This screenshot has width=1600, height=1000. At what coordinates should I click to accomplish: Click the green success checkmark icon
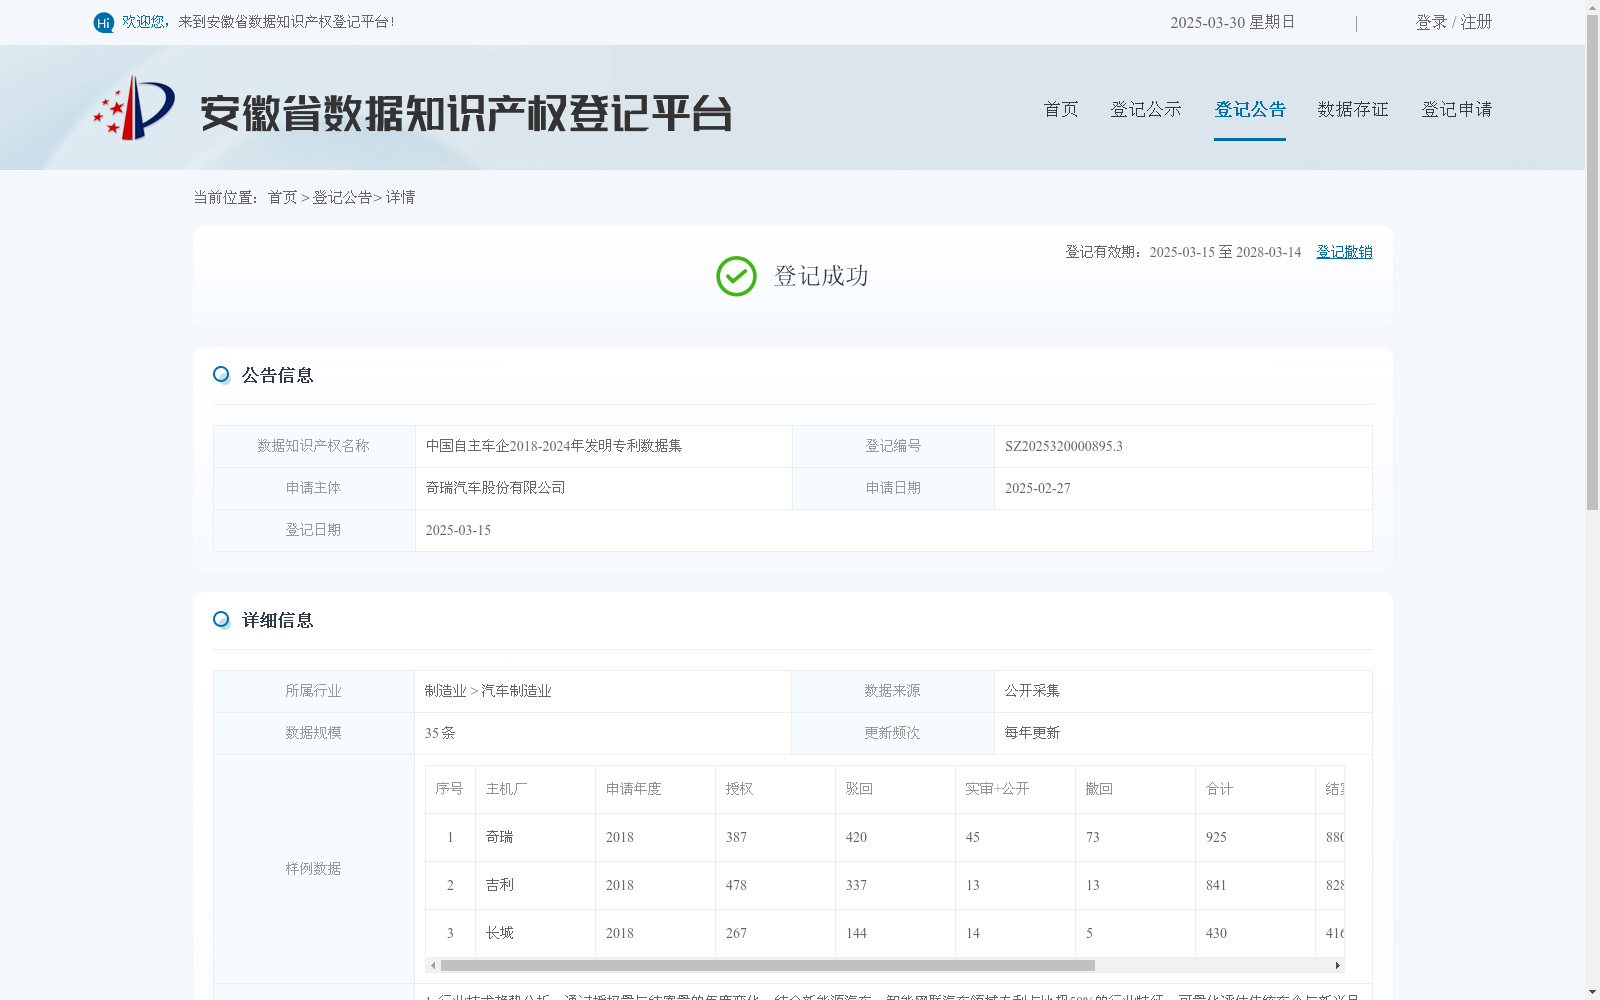coord(736,275)
